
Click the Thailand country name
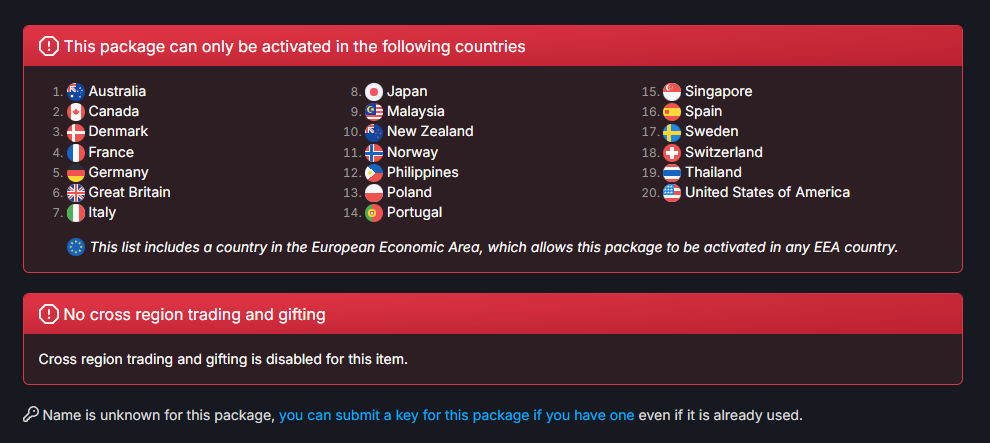[713, 172]
